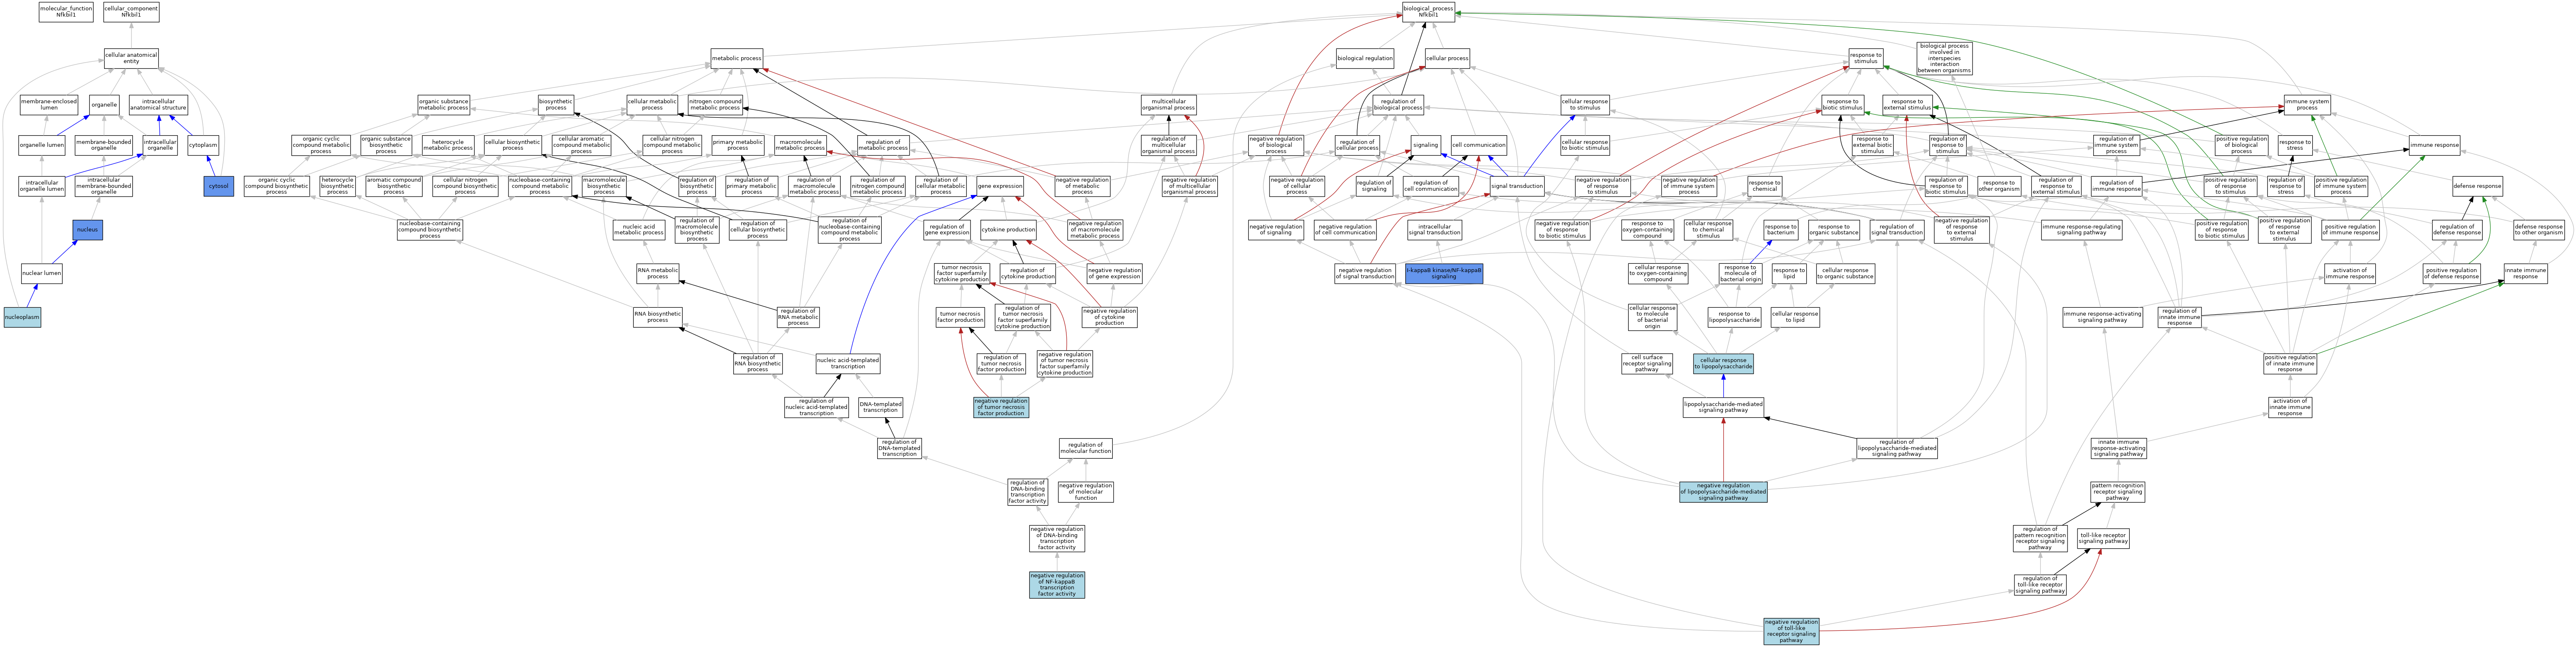Click negative regulation of lipopolysaccharide-mediated signaling pathway node

(x=1723, y=492)
